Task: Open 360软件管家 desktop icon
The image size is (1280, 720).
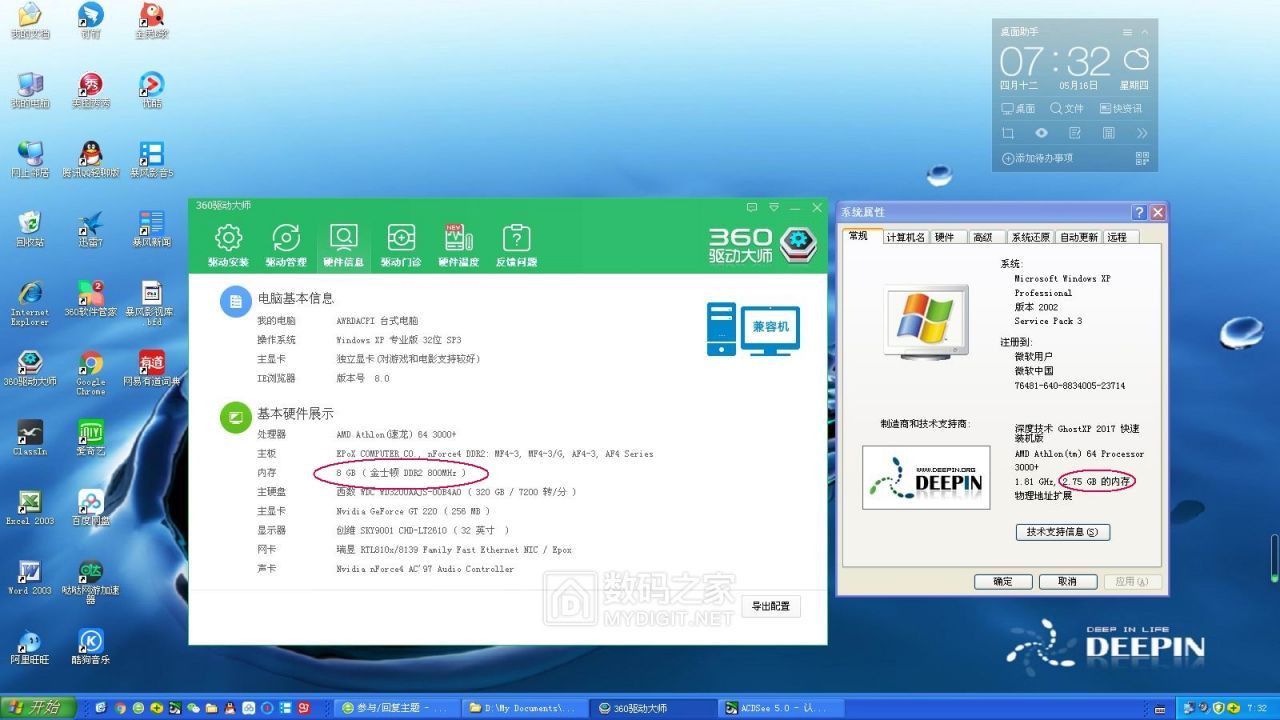Action: [x=91, y=299]
